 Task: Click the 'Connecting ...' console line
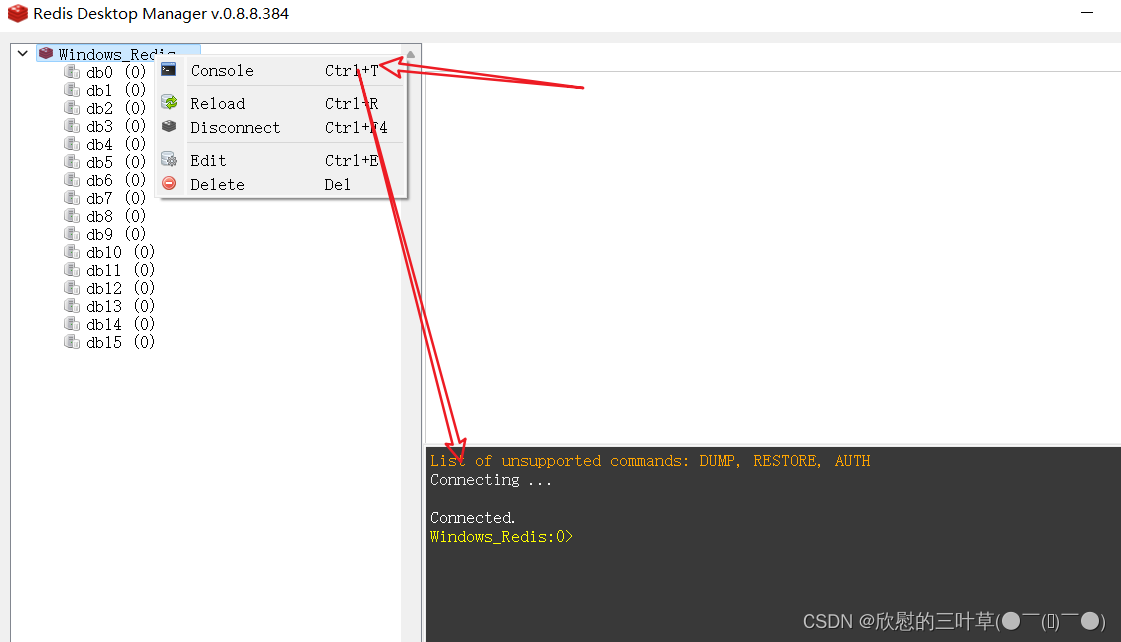coord(490,480)
